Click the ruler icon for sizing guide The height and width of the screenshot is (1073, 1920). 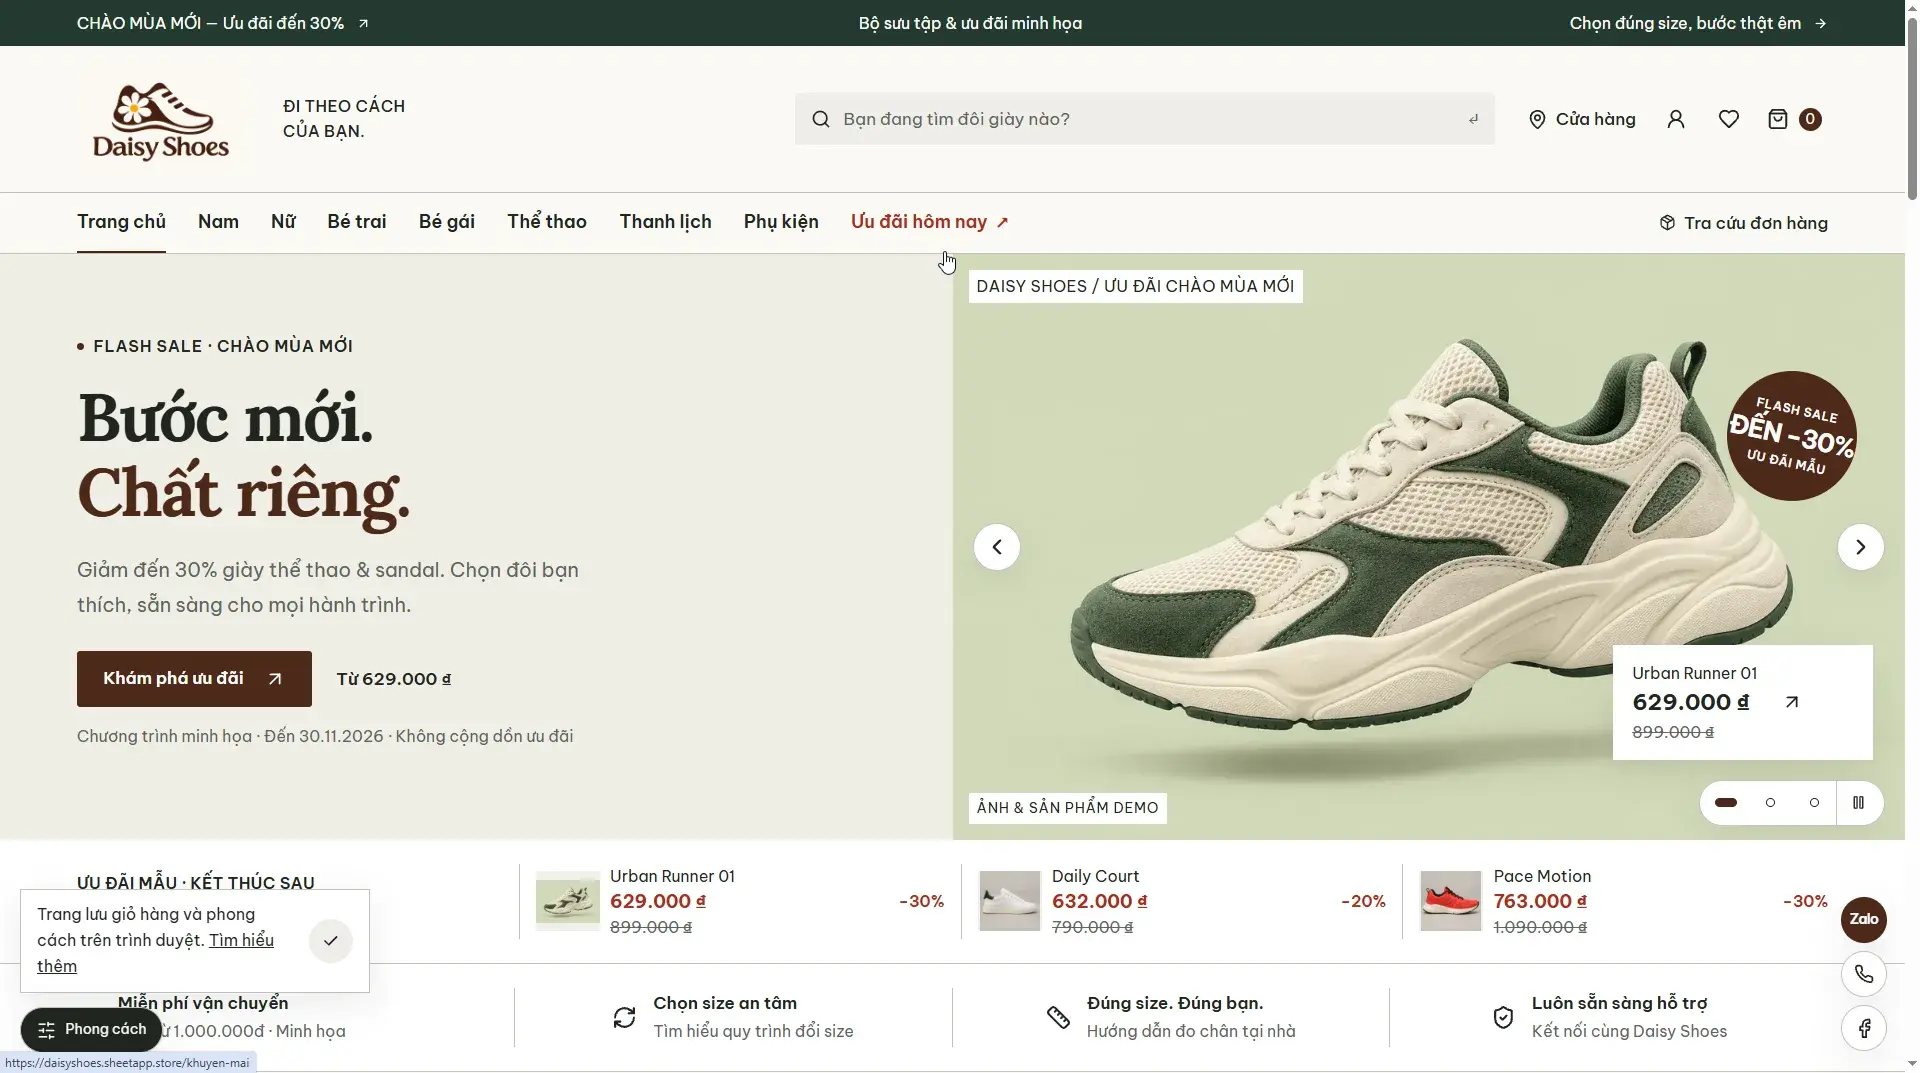tap(1058, 1017)
